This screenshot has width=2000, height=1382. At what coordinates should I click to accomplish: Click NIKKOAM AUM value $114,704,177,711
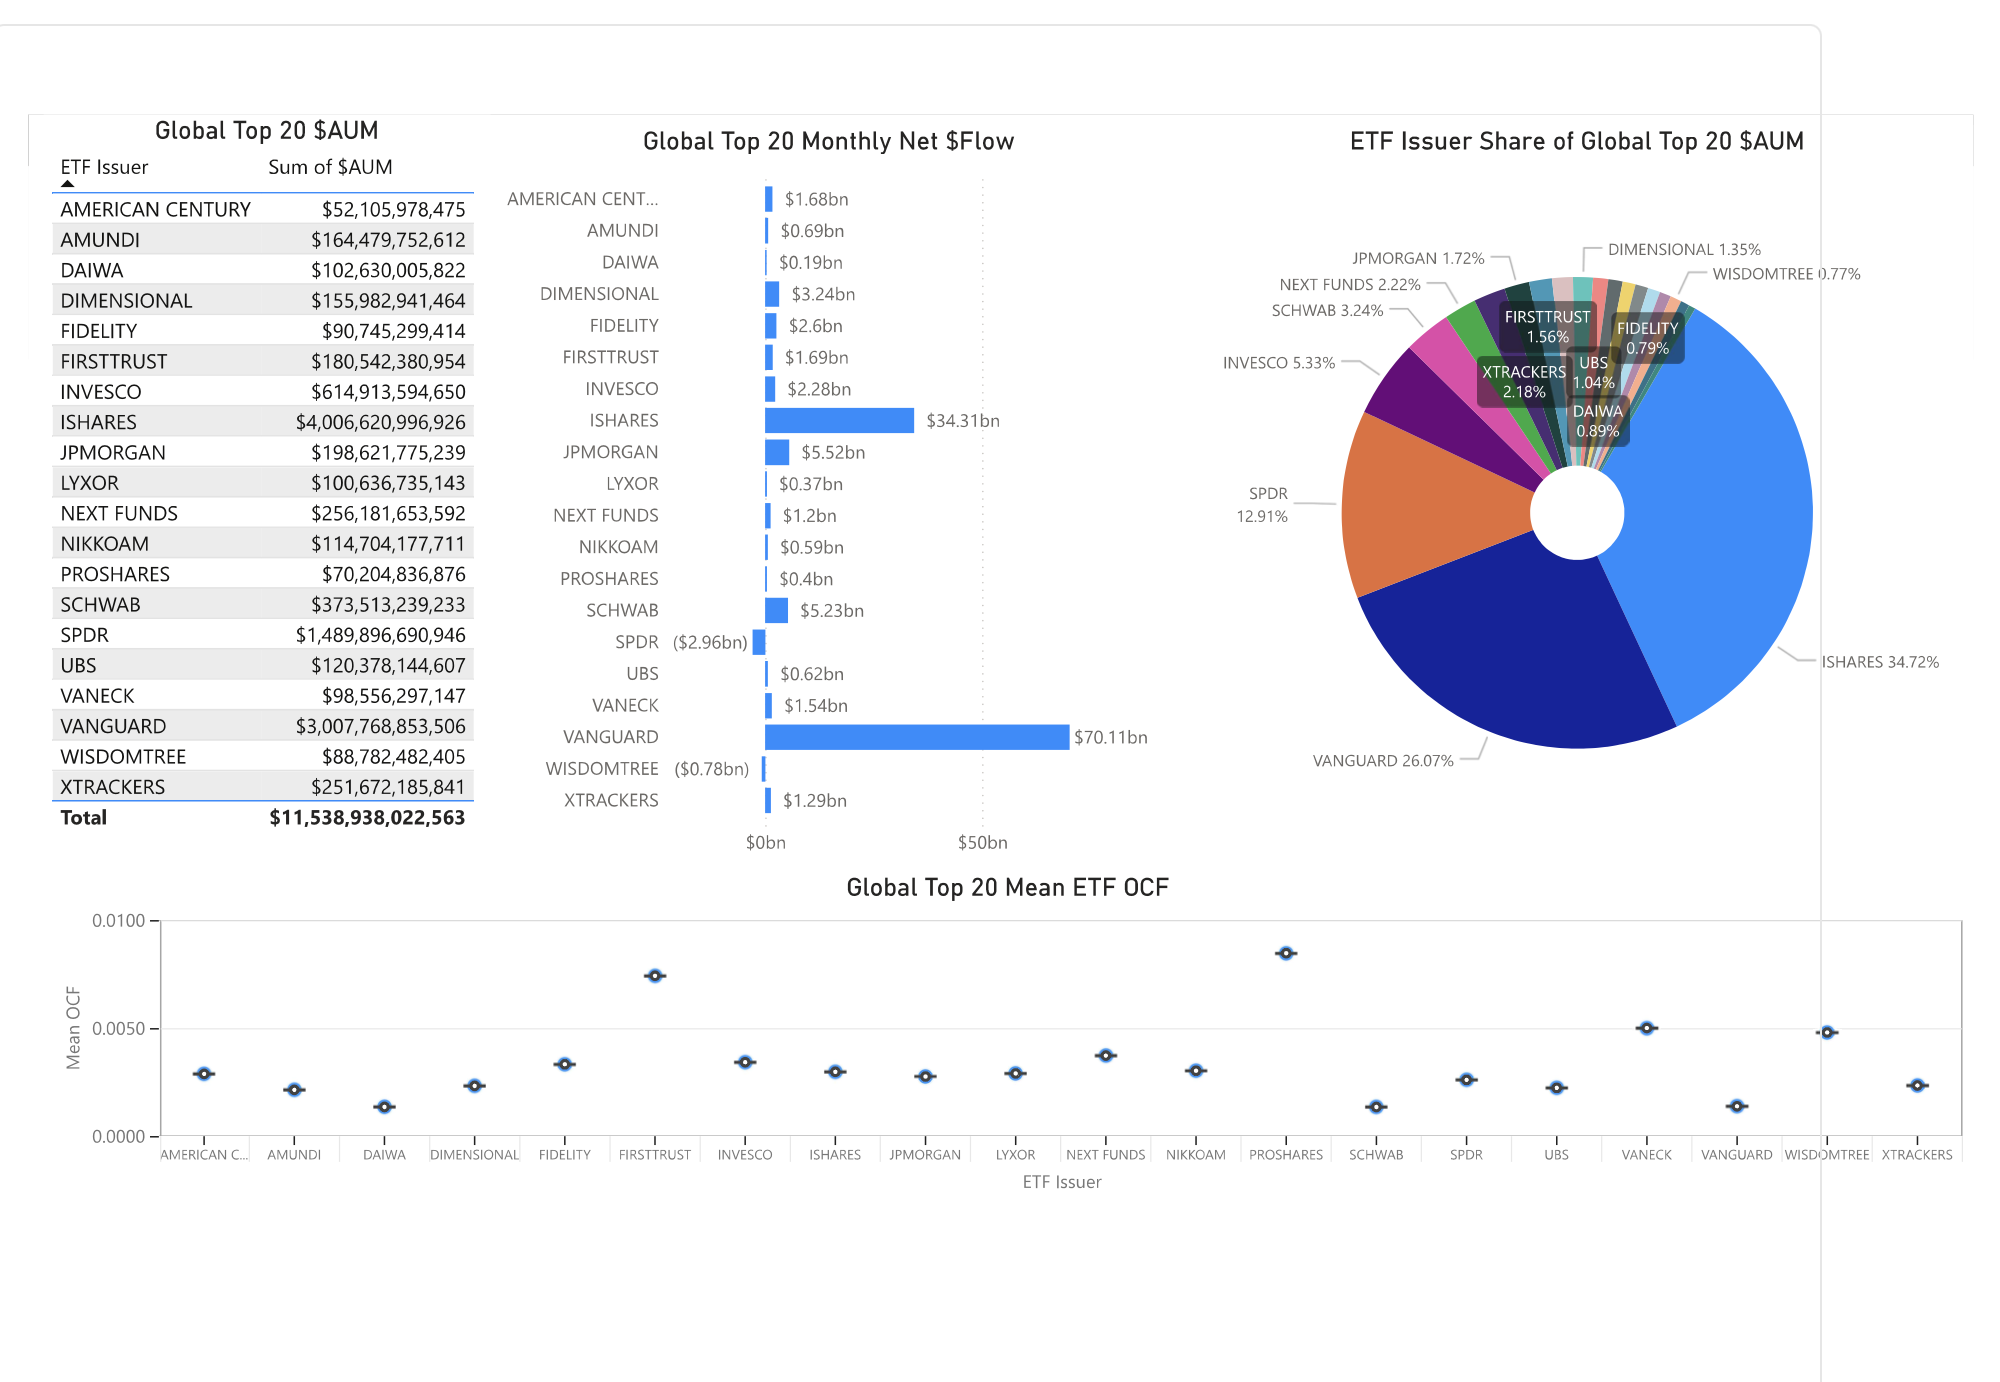(x=388, y=544)
